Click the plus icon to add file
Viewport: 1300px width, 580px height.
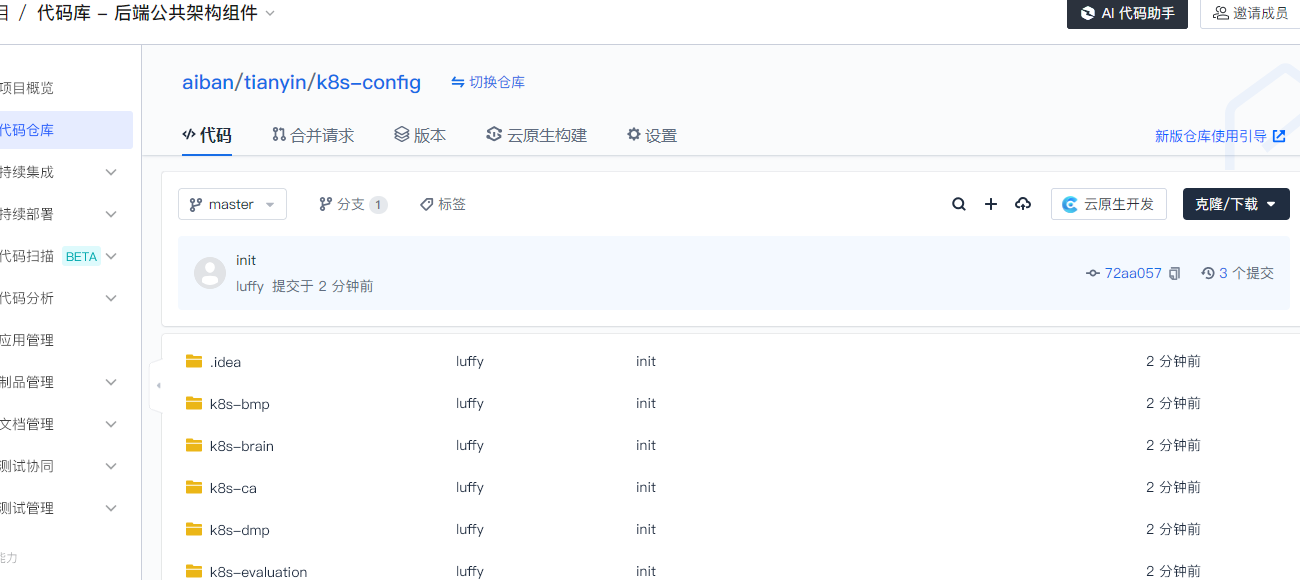click(x=991, y=204)
